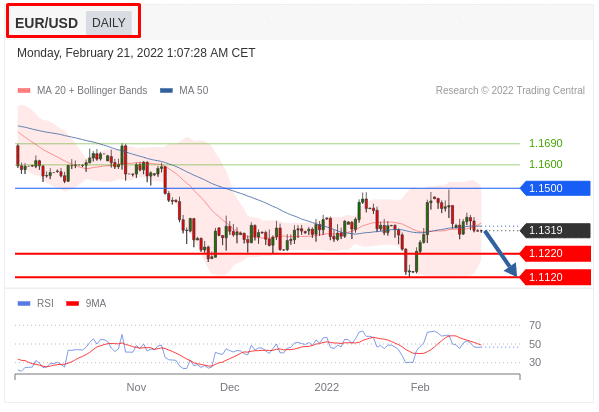Click the blue MA 50 color swatch
This screenshot has height=412, width=599.
(x=166, y=91)
